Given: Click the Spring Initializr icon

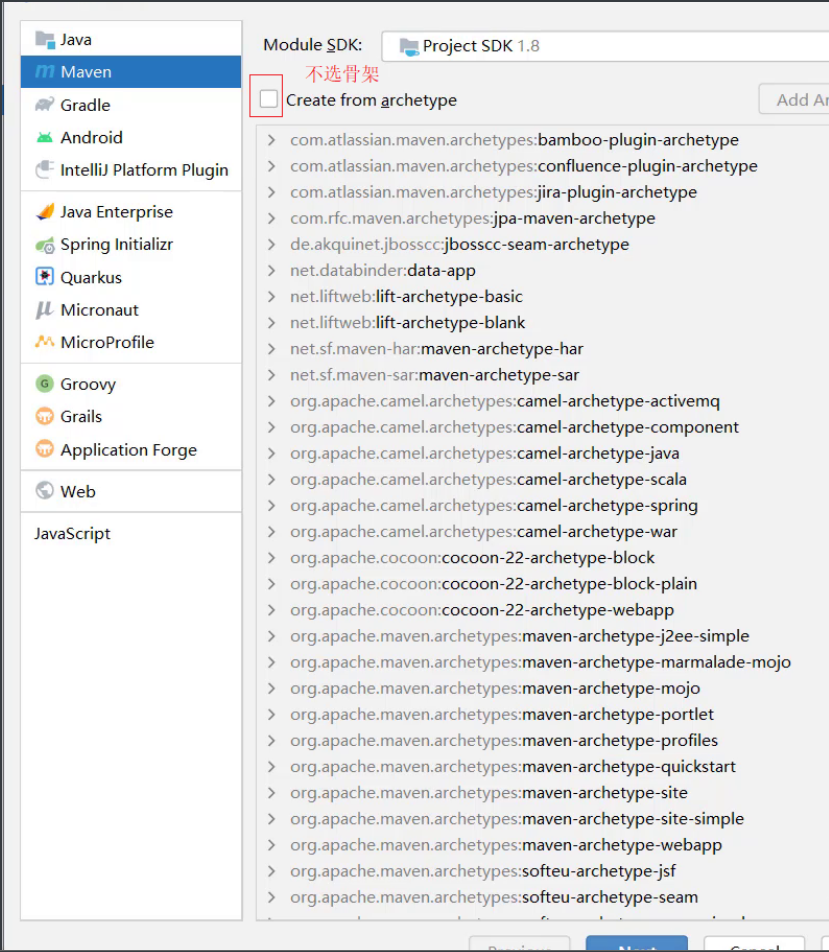Looking at the screenshot, I should (45, 245).
